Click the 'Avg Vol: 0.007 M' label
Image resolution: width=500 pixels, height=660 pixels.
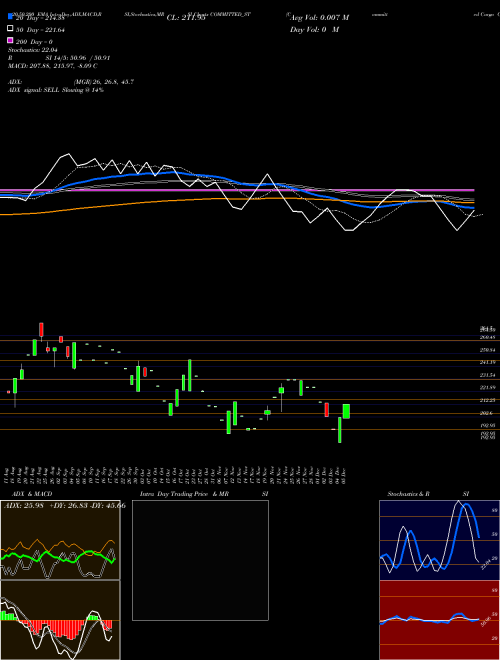click(319, 18)
